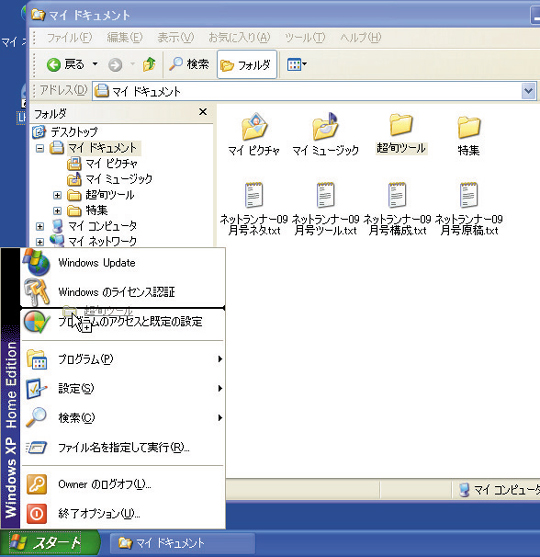Screen dimensions: 540x557
Task: Expand the 超旬ツール tree node
Action: pos(57,195)
